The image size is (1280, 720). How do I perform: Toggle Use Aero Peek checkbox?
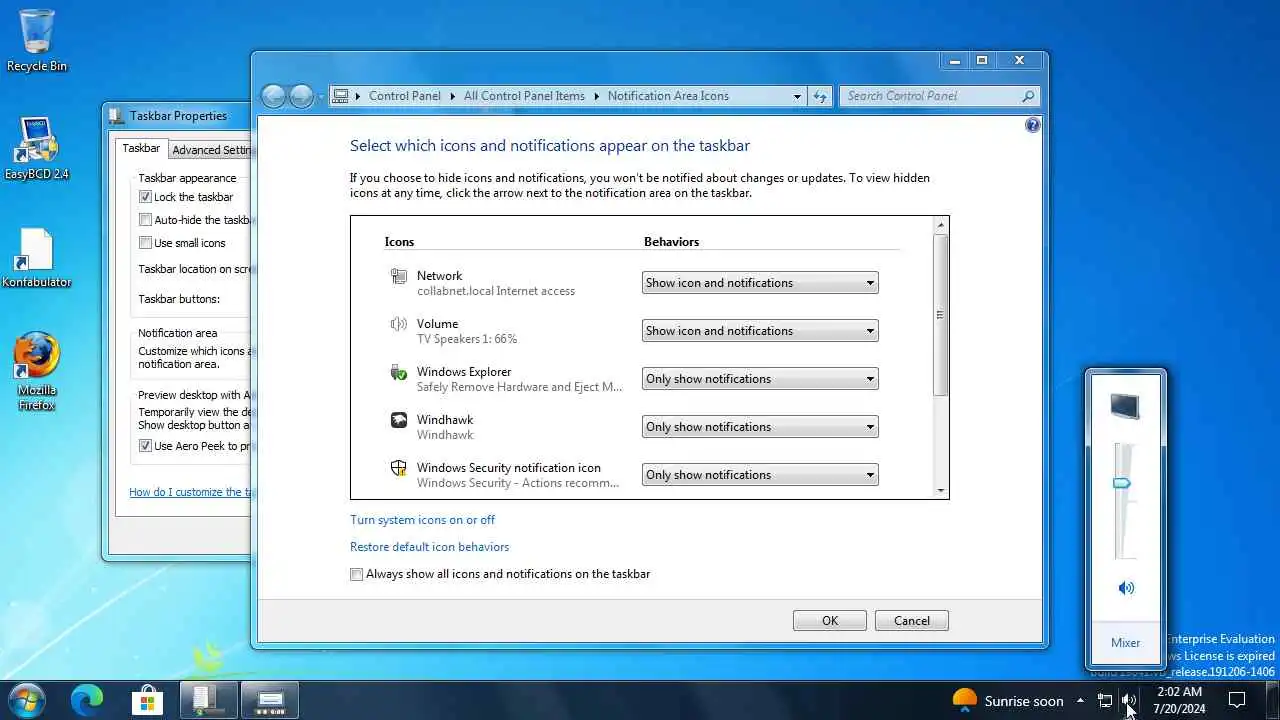[145, 446]
